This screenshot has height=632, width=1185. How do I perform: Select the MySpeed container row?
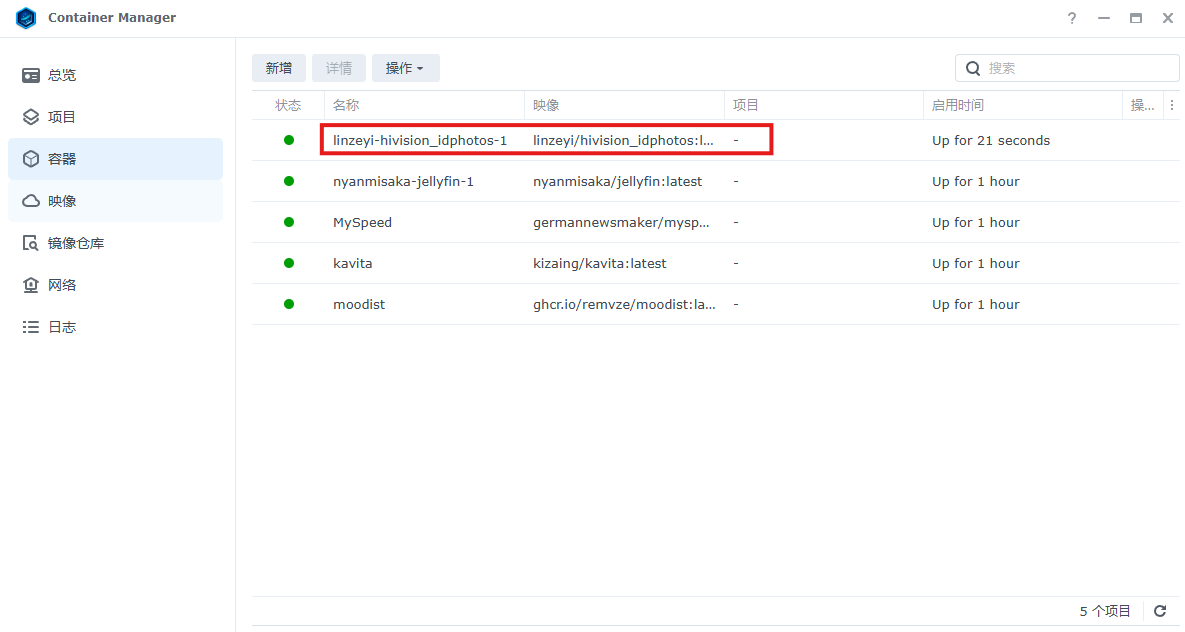click(x=362, y=223)
